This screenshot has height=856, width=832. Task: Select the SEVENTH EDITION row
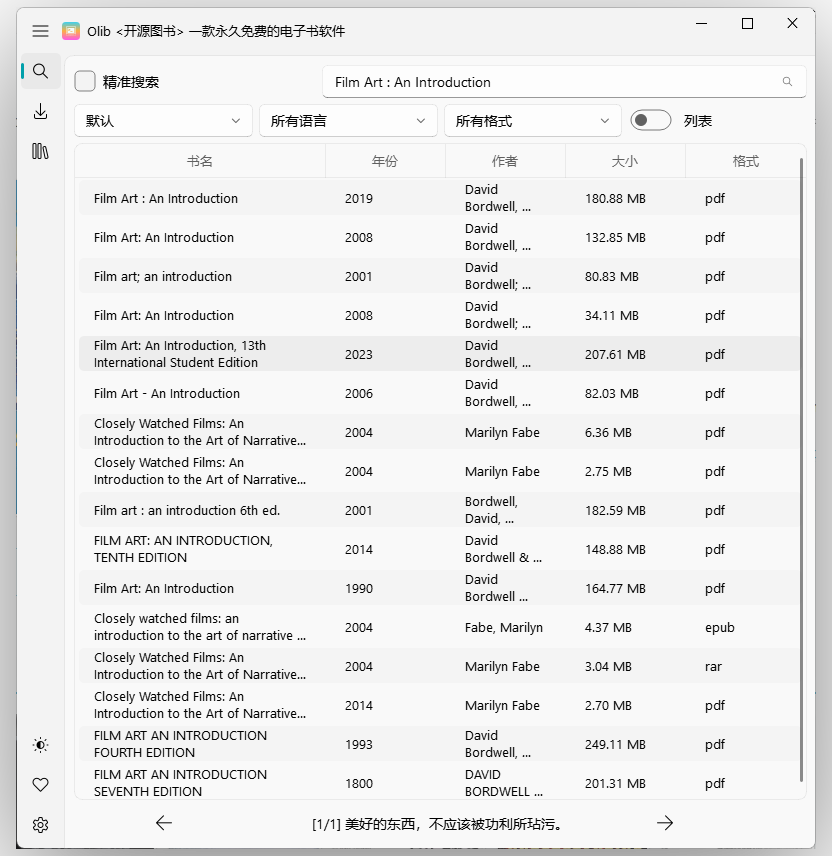439,784
